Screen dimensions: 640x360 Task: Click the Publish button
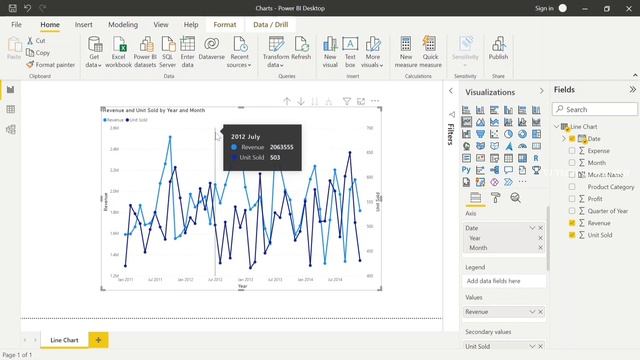point(498,49)
